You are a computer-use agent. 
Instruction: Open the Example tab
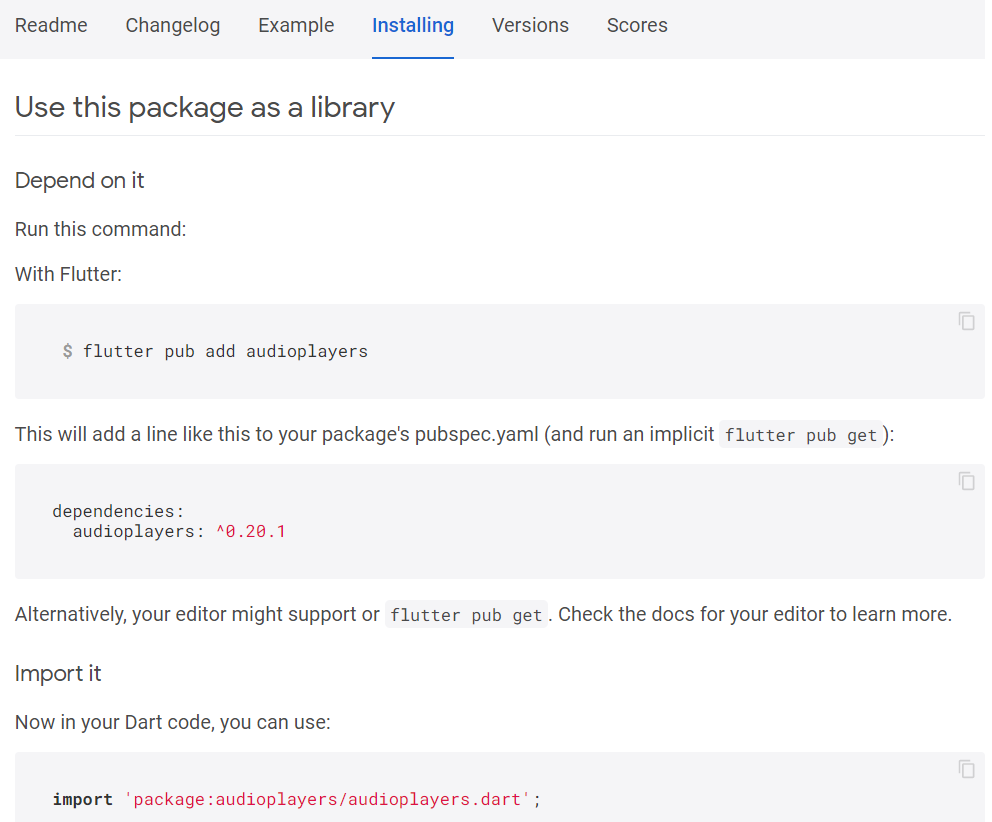(296, 25)
